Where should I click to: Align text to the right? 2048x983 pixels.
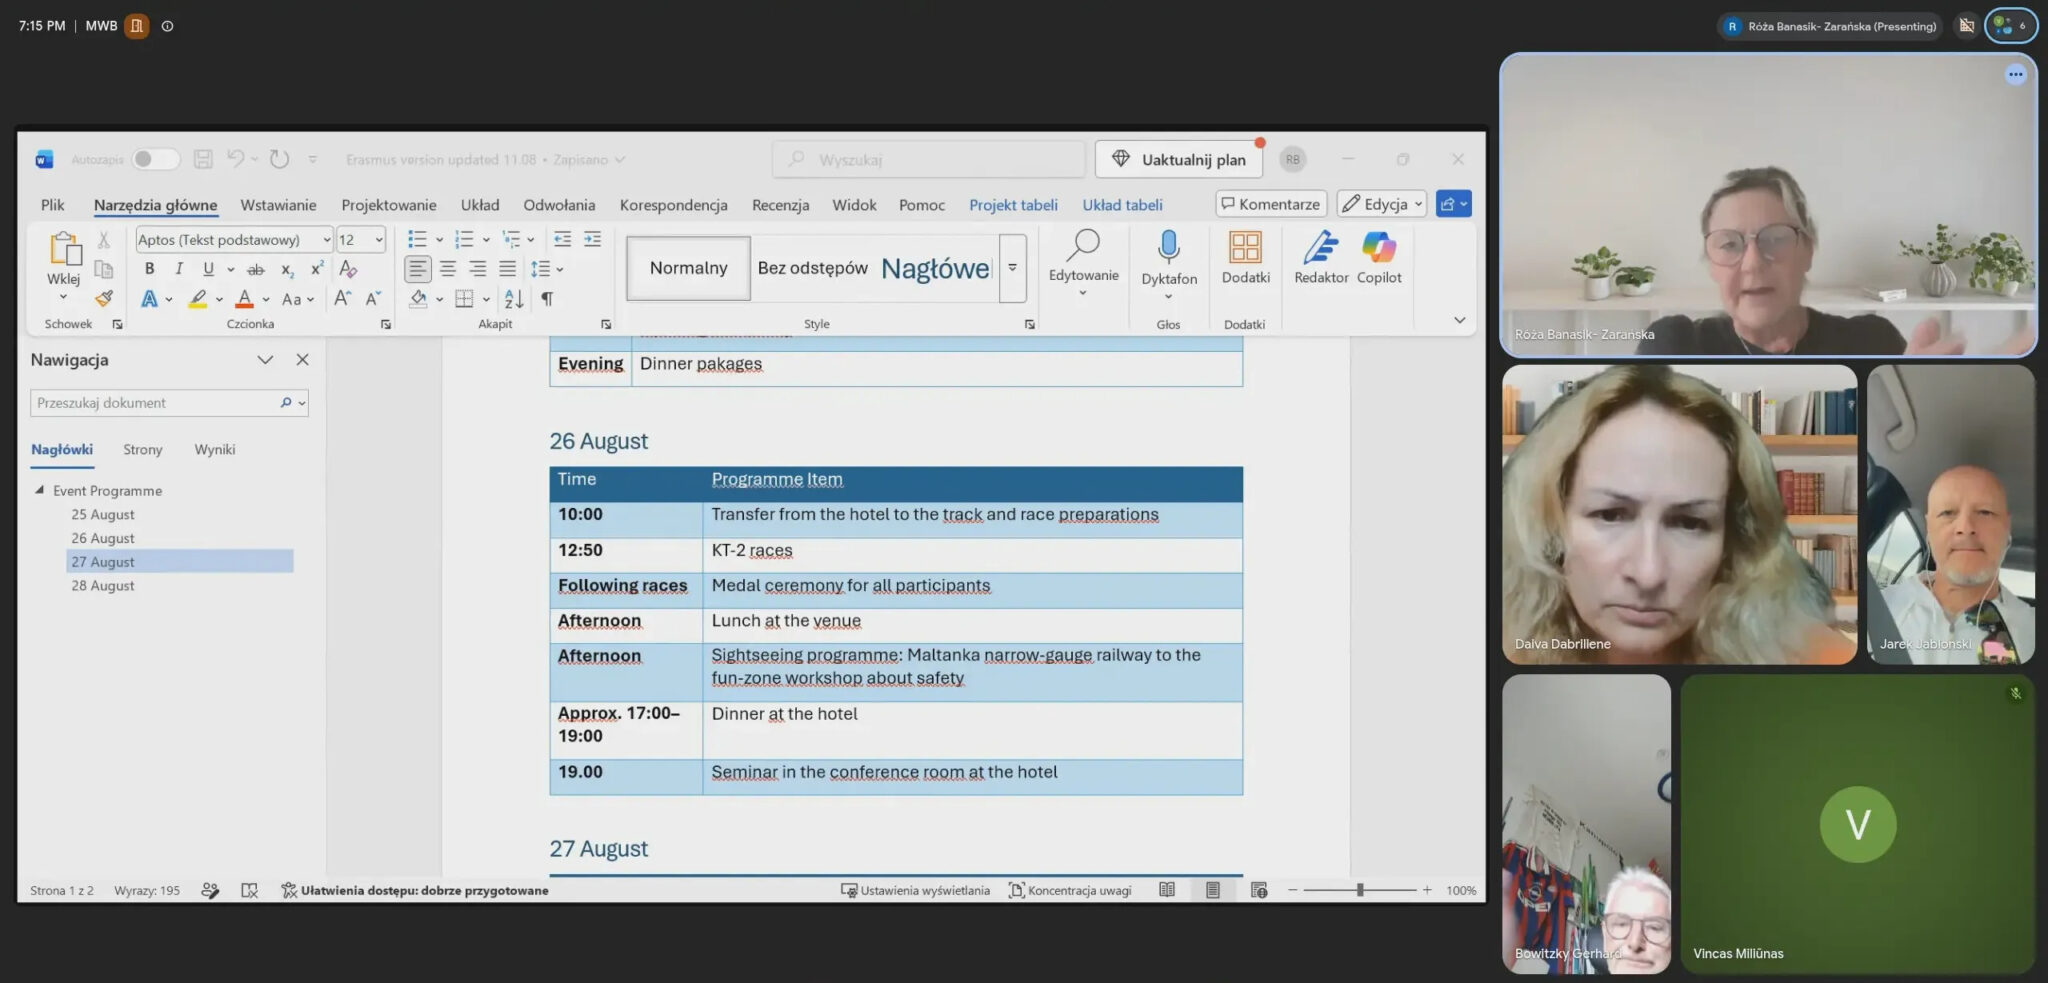(478, 269)
